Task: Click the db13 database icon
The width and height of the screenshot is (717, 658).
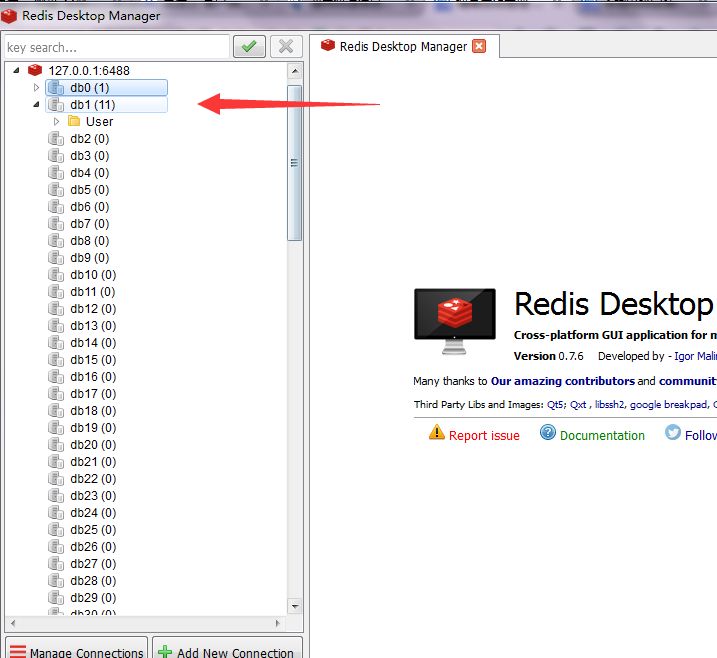Action: 56,326
